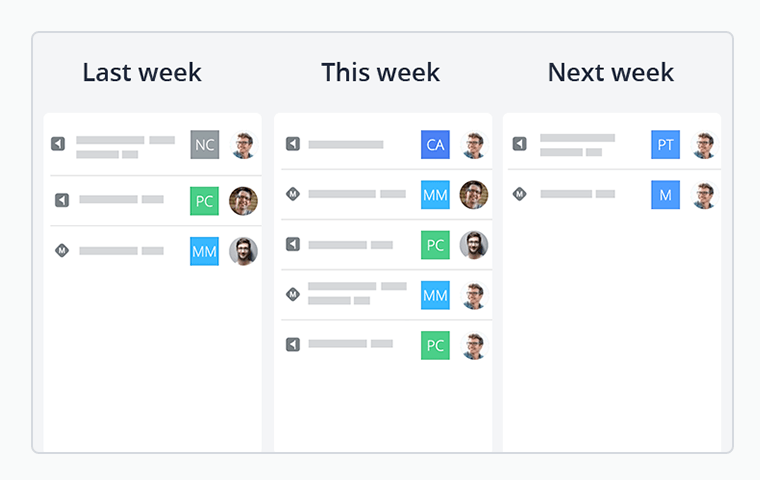
Task: Switch to the Next week column header
Action: point(611,73)
